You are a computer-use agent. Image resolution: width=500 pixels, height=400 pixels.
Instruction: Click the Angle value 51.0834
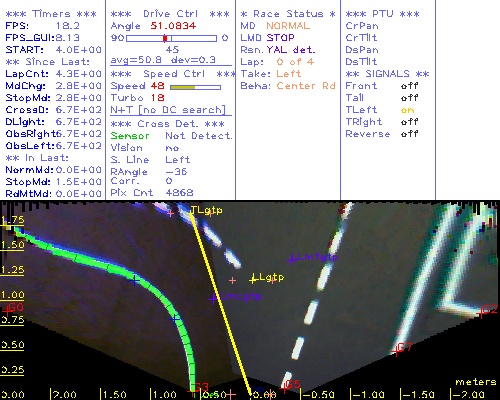click(173, 26)
